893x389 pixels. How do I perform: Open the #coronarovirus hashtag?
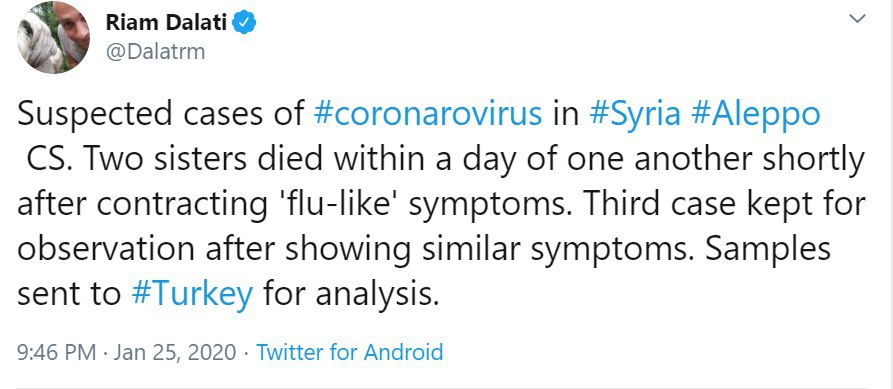[x=428, y=114]
